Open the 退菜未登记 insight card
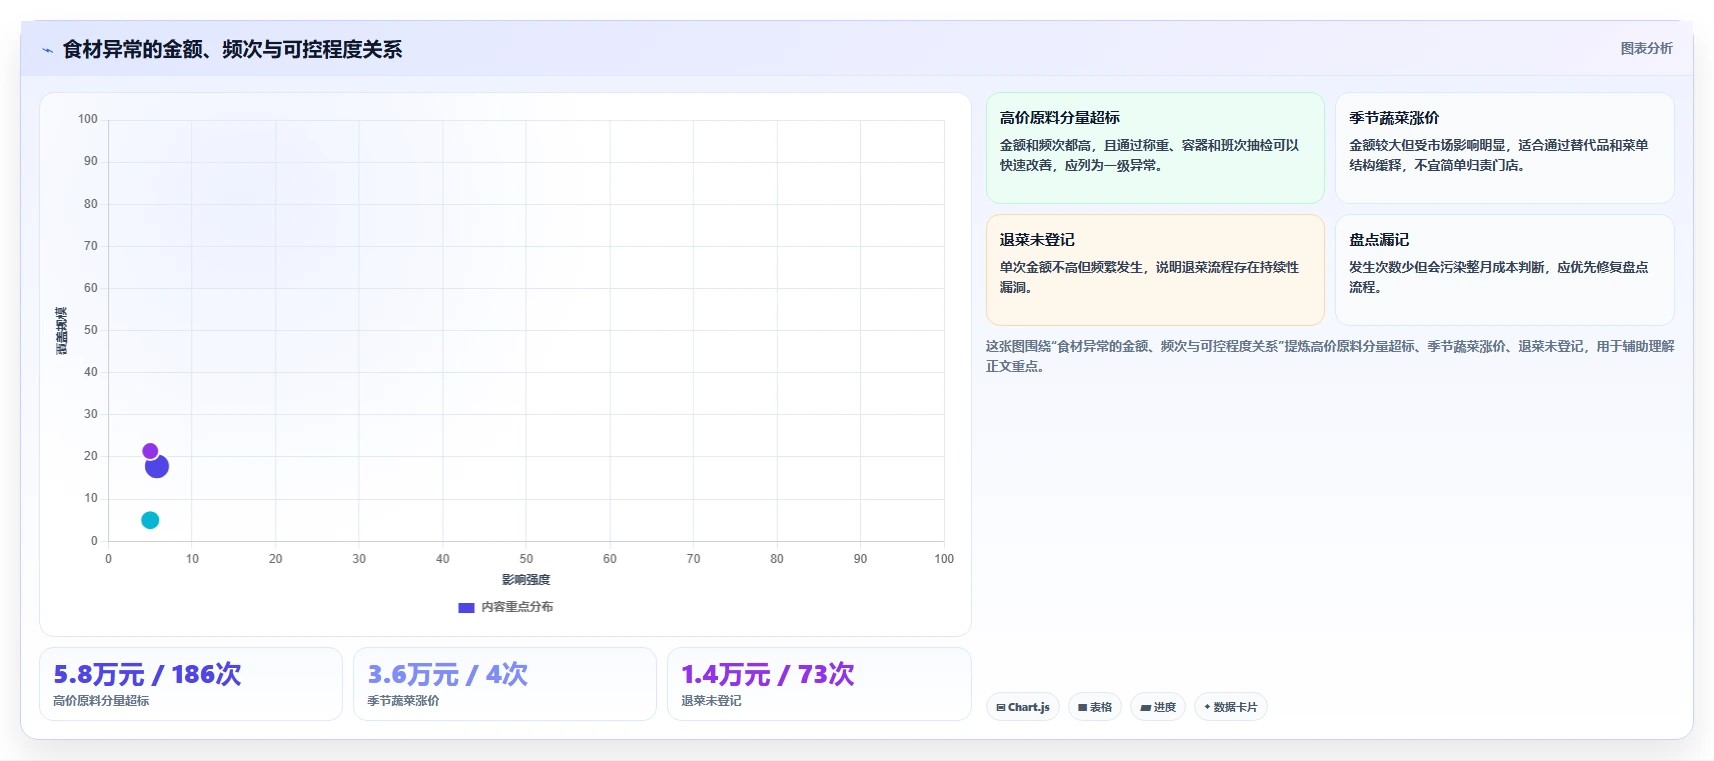Viewport: 1714px width, 761px height. pyautogui.click(x=1155, y=270)
